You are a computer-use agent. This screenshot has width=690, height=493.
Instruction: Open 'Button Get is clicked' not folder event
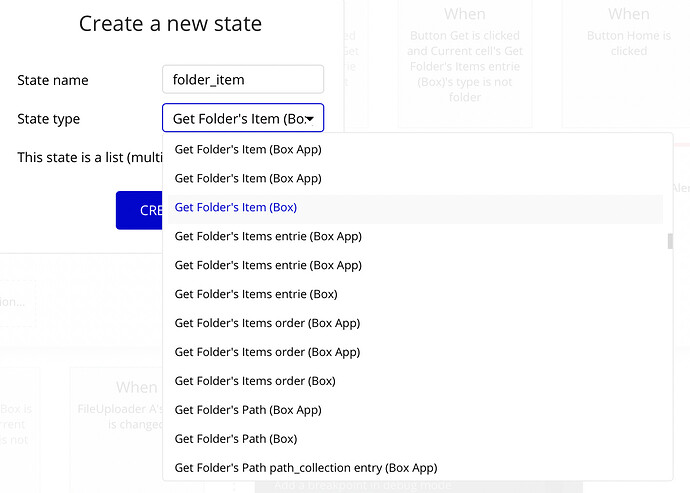click(x=465, y=64)
